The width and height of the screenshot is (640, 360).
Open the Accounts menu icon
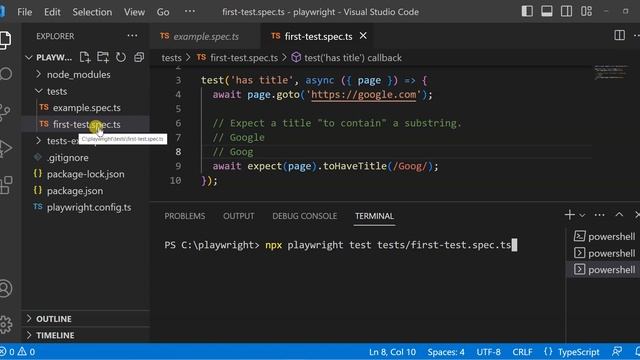click(6, 289)
